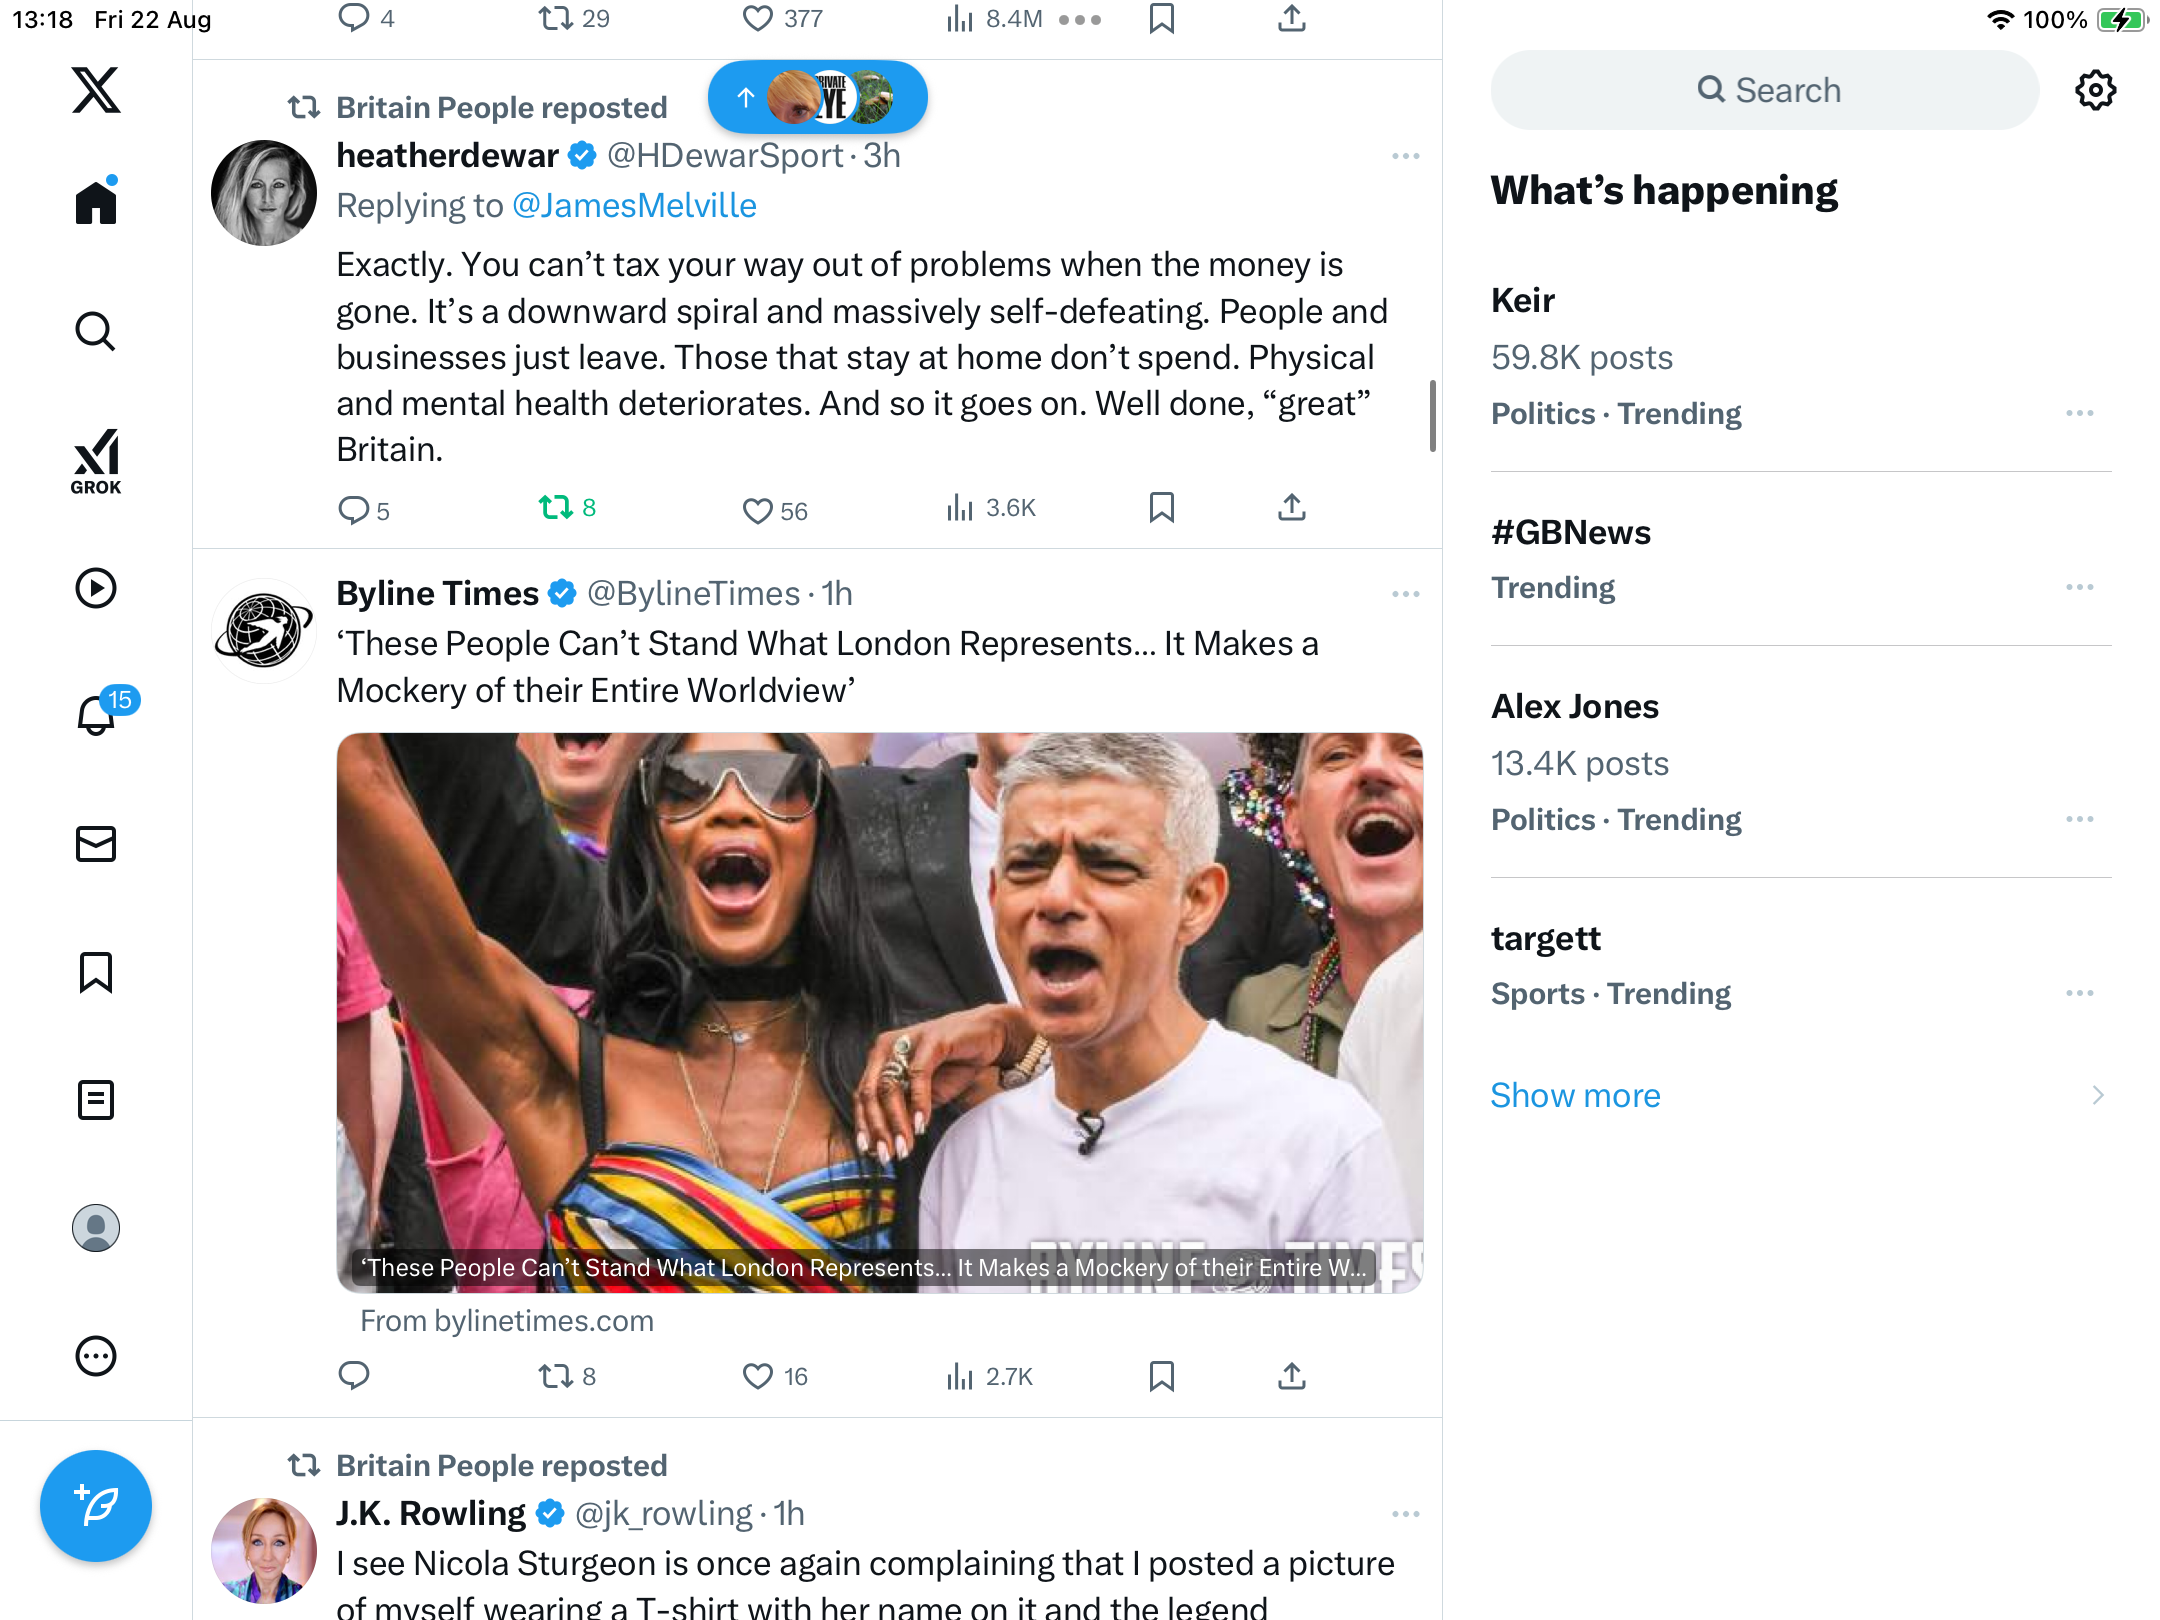Compose a new post
2160x1620 pixels.
point(96,1505)
